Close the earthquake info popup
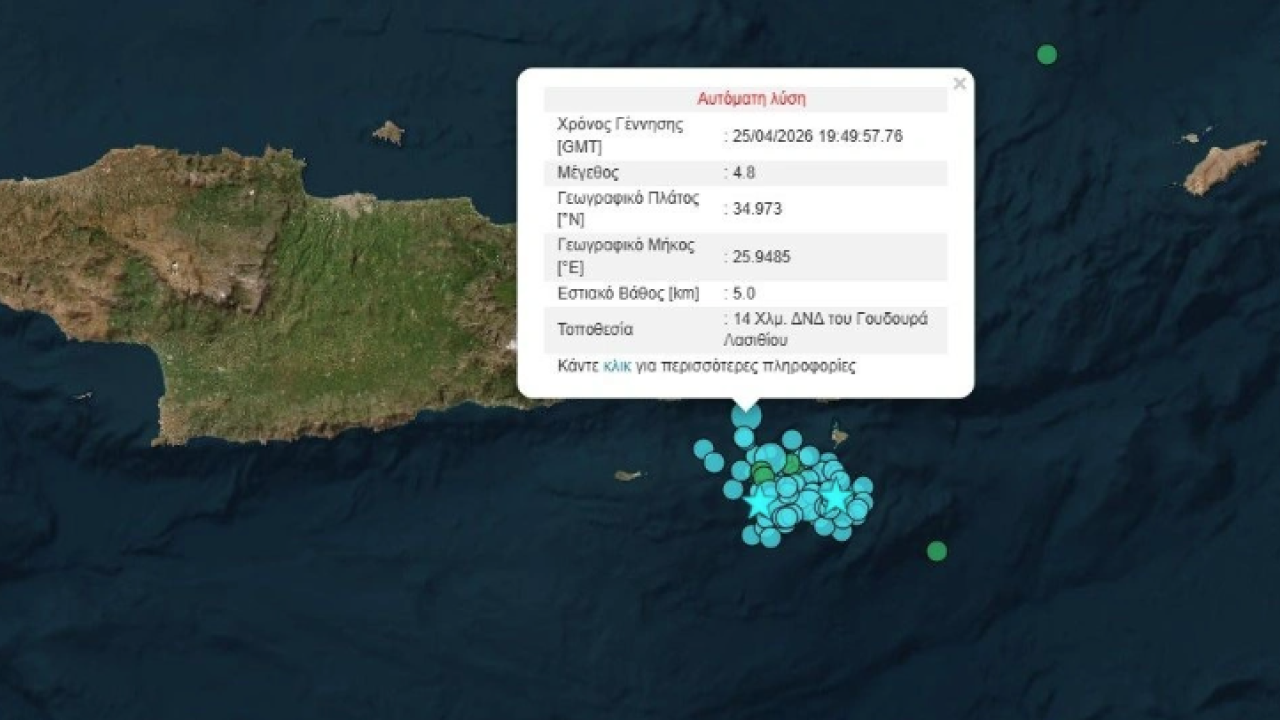 coord(959,84)
